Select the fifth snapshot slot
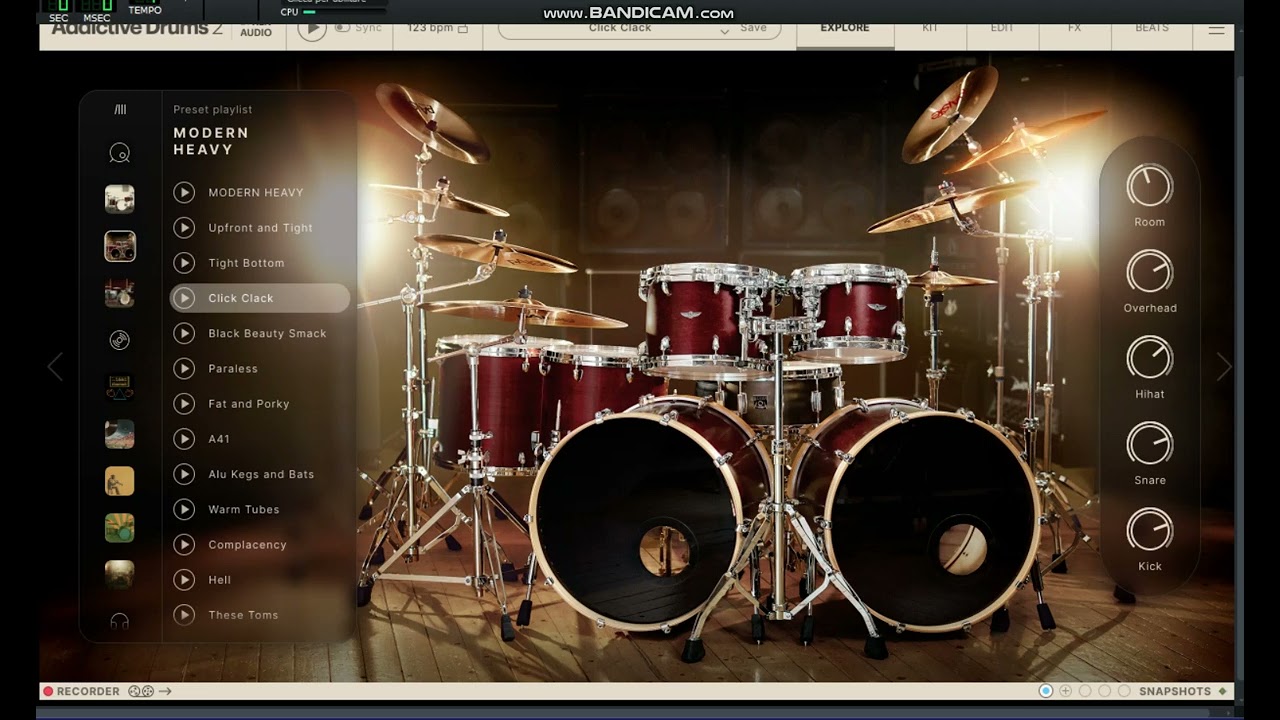This screenshot has height=720, width=1280. (1124, 691)
